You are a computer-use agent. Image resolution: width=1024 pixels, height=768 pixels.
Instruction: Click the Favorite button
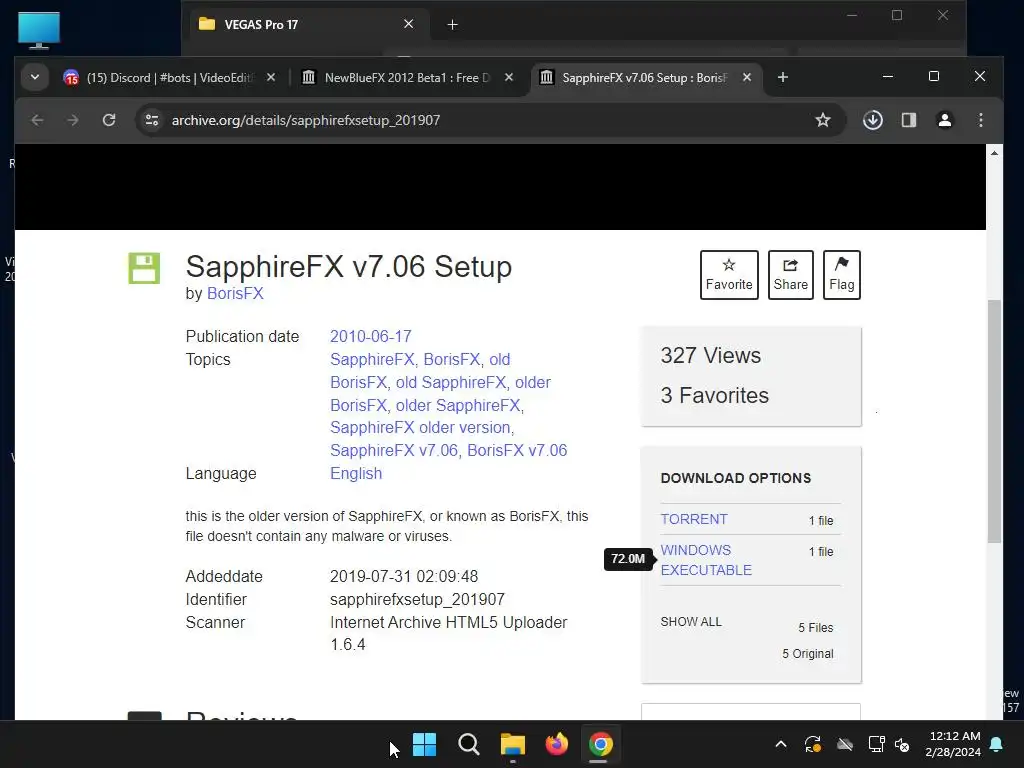729,275
